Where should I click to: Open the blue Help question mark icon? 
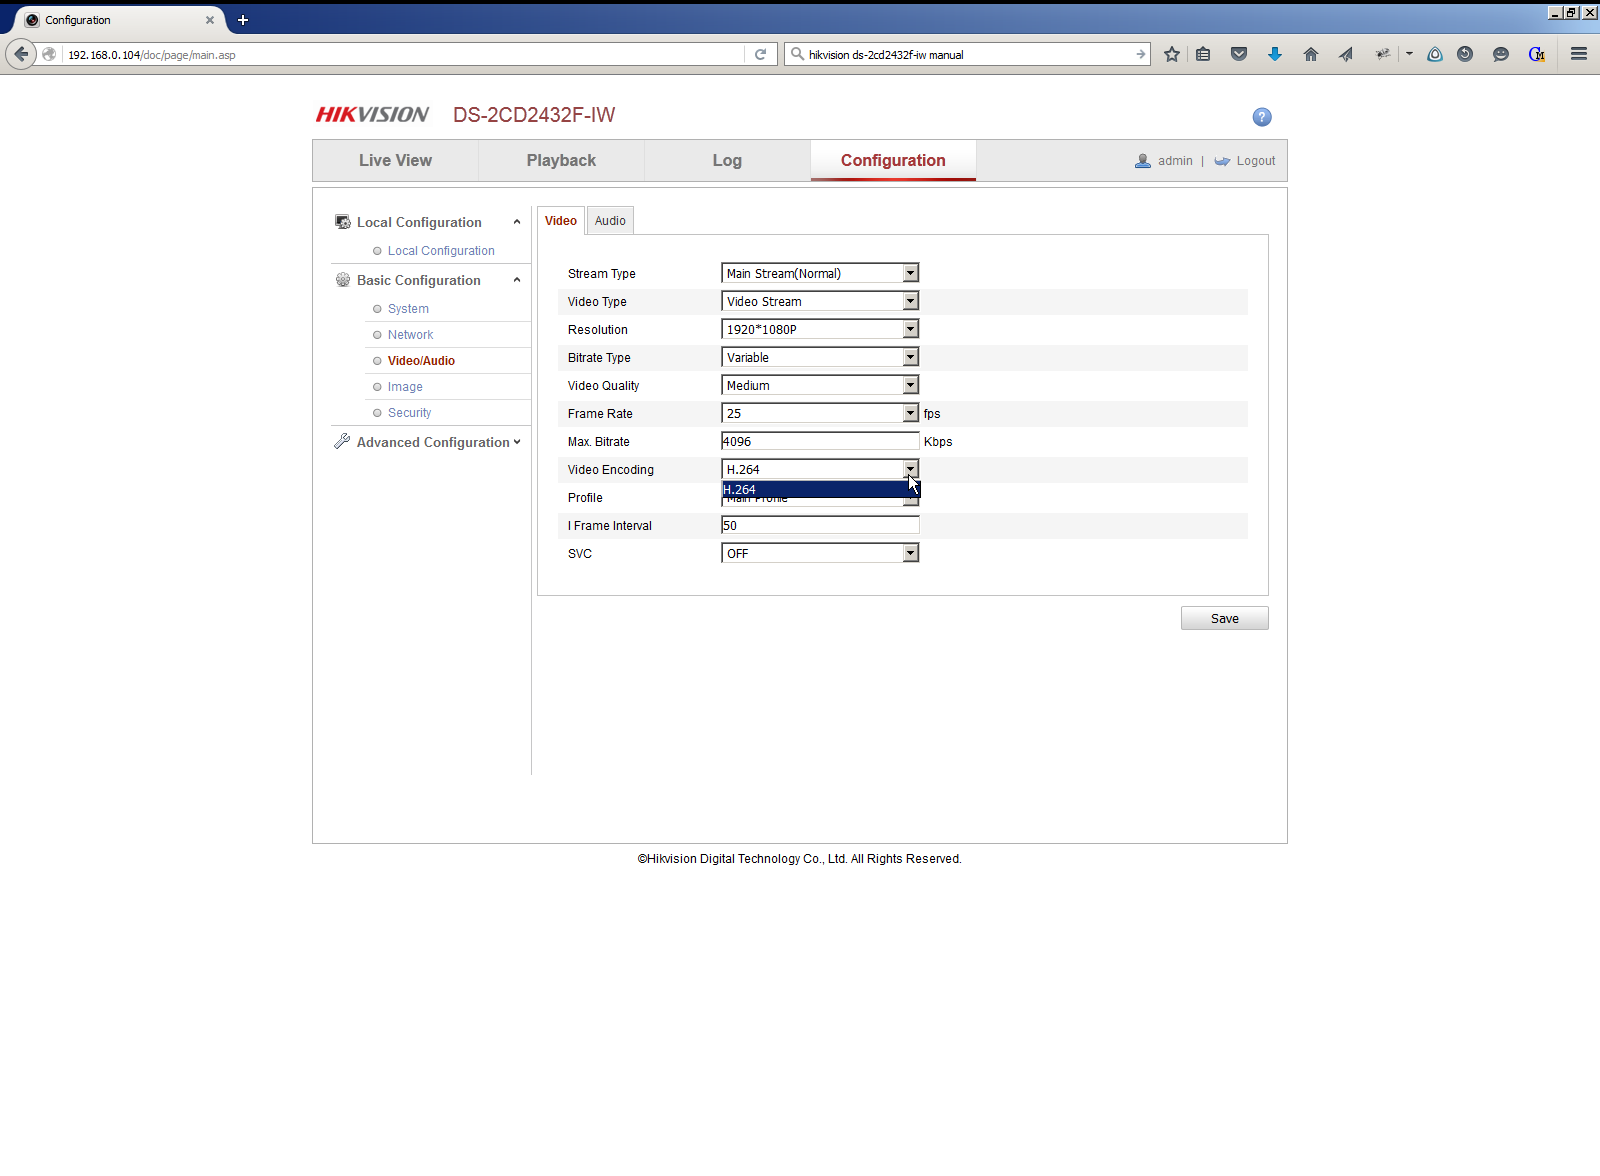click(x=1262, y=117)
